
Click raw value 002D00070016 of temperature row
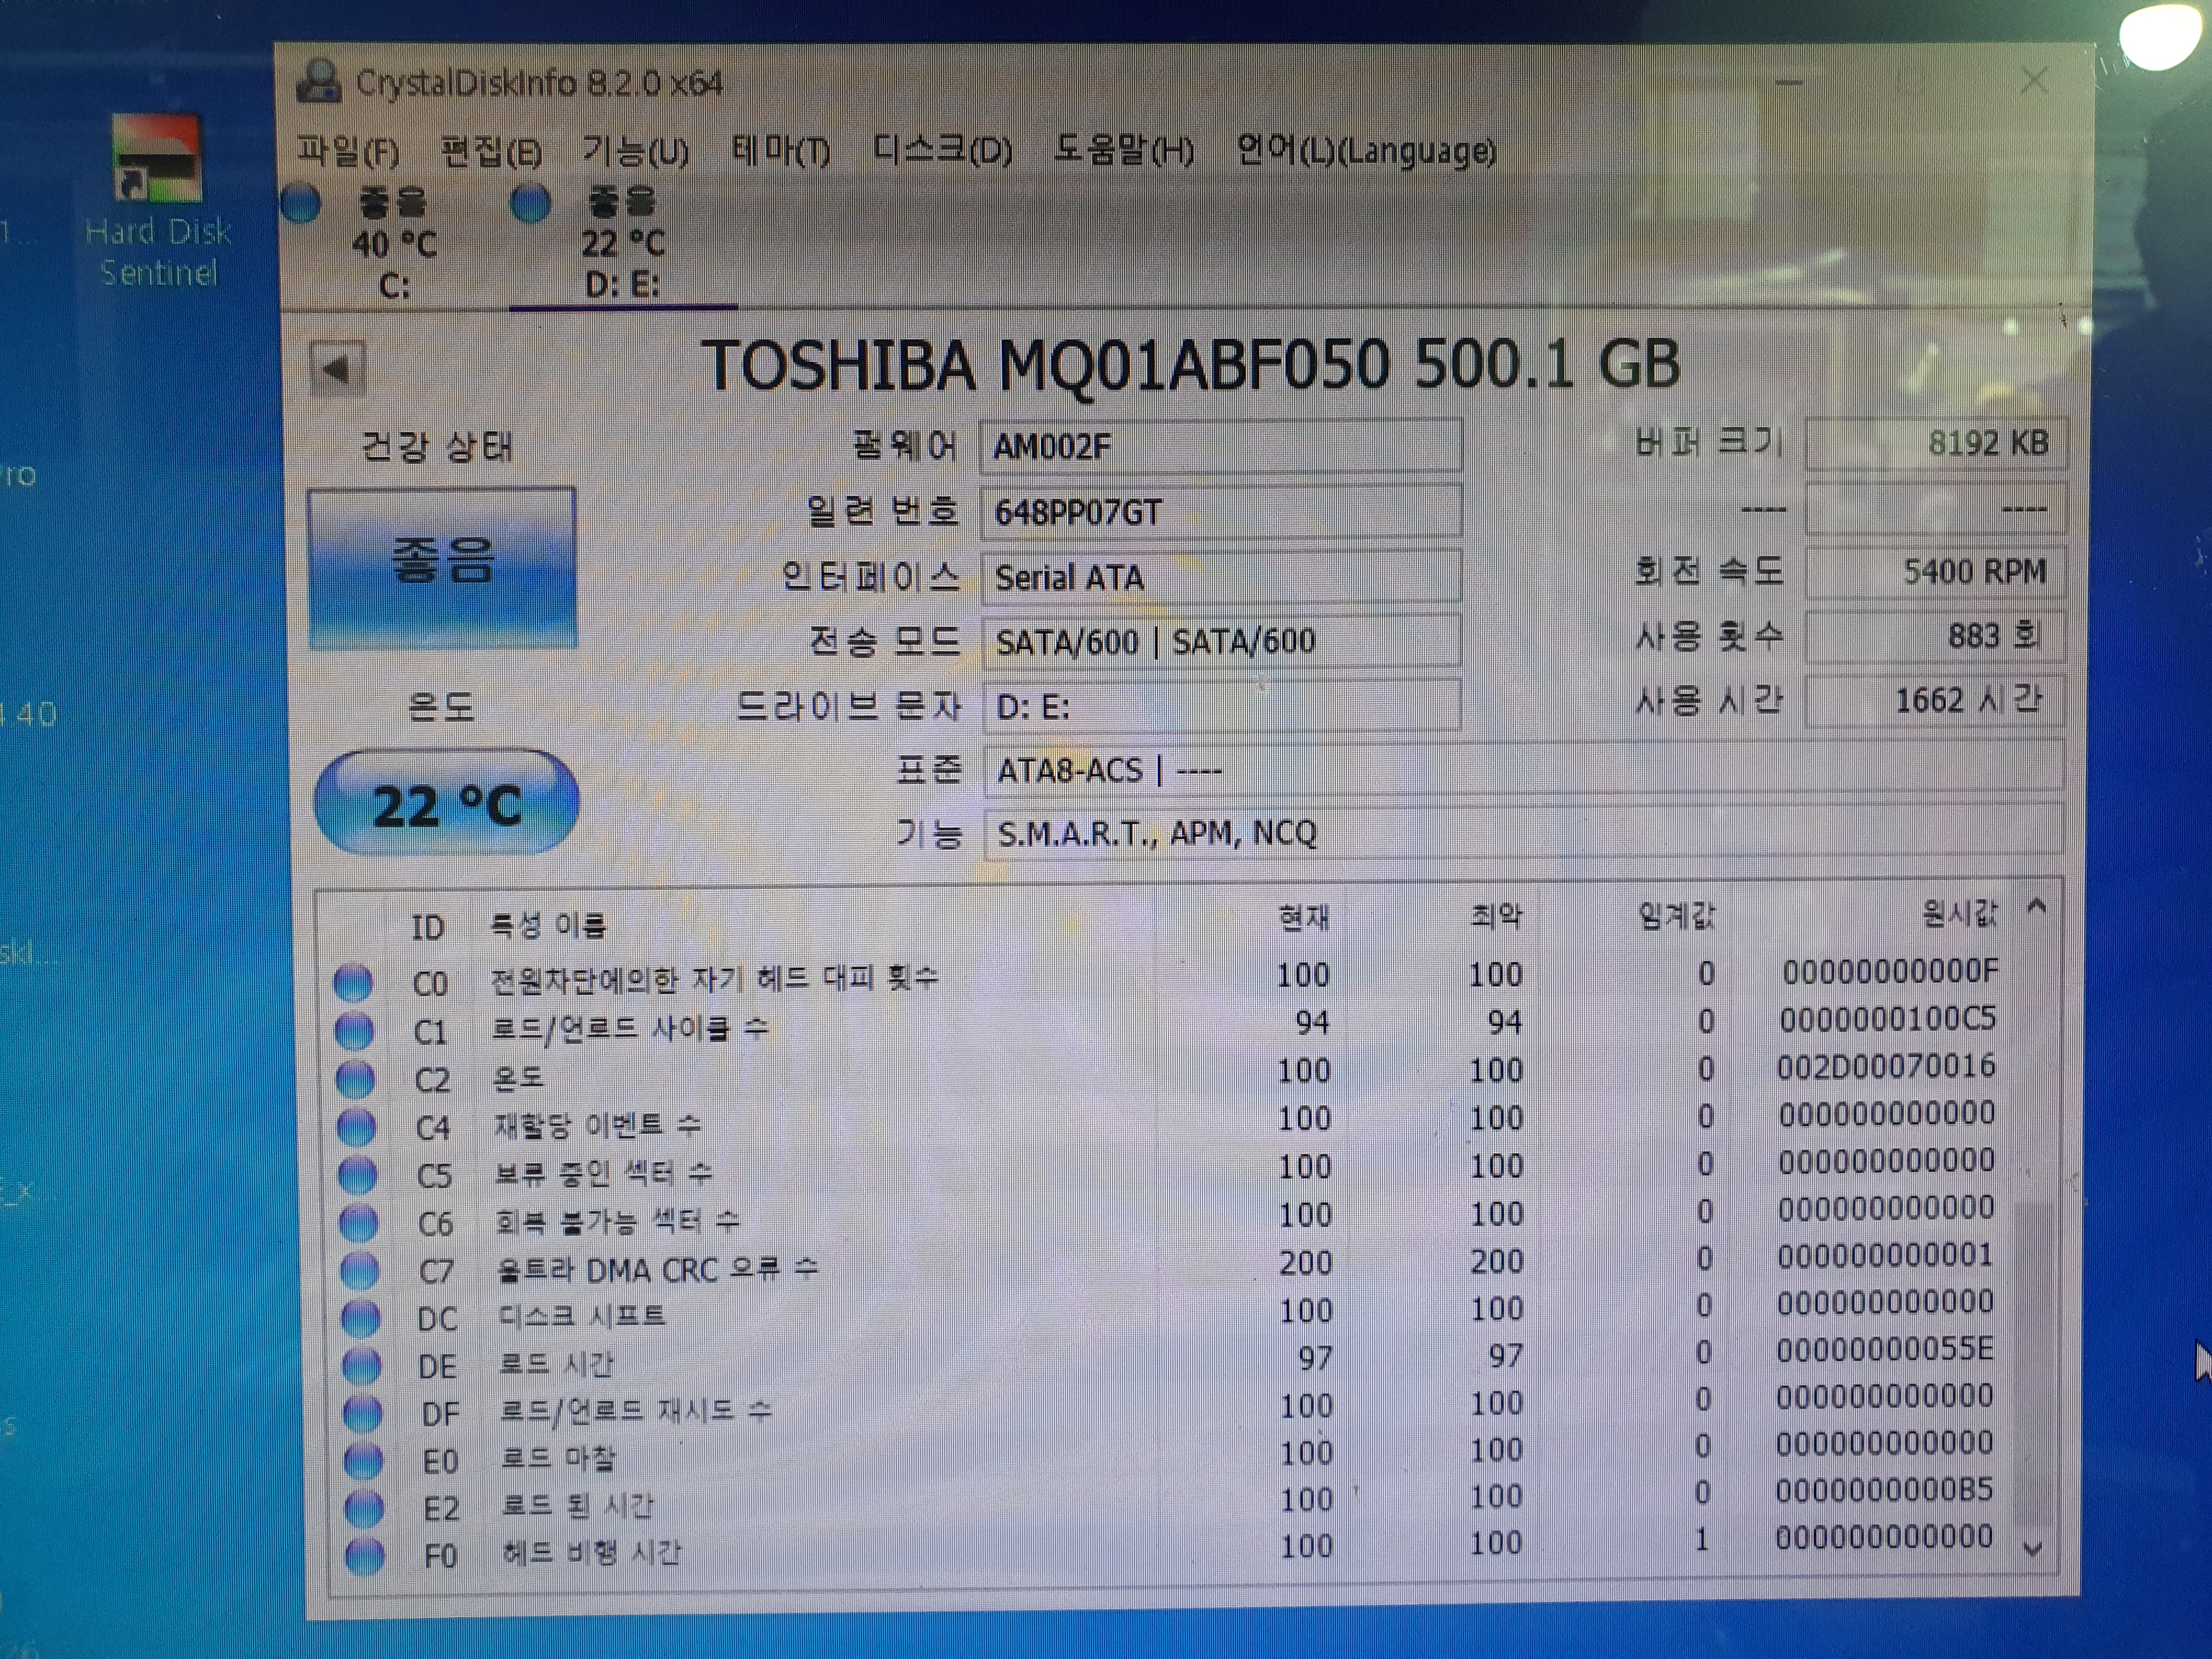click(1886, 1066)
